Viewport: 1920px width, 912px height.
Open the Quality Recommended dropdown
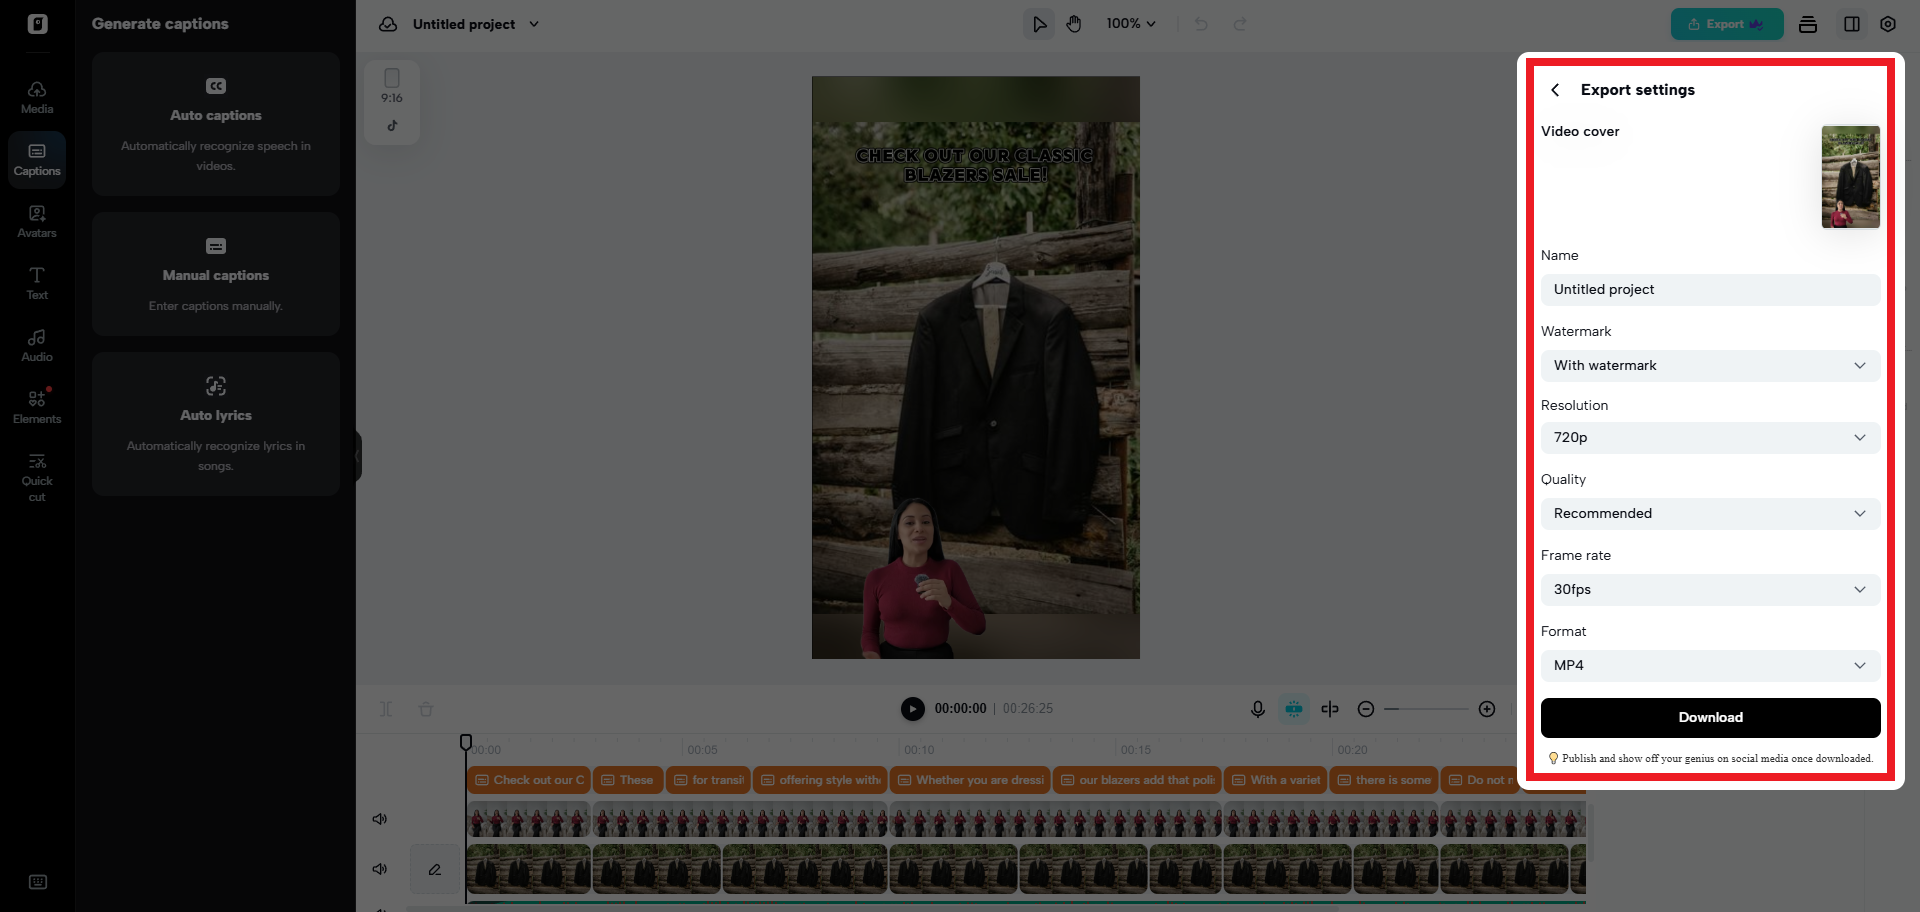(1710, 514)
